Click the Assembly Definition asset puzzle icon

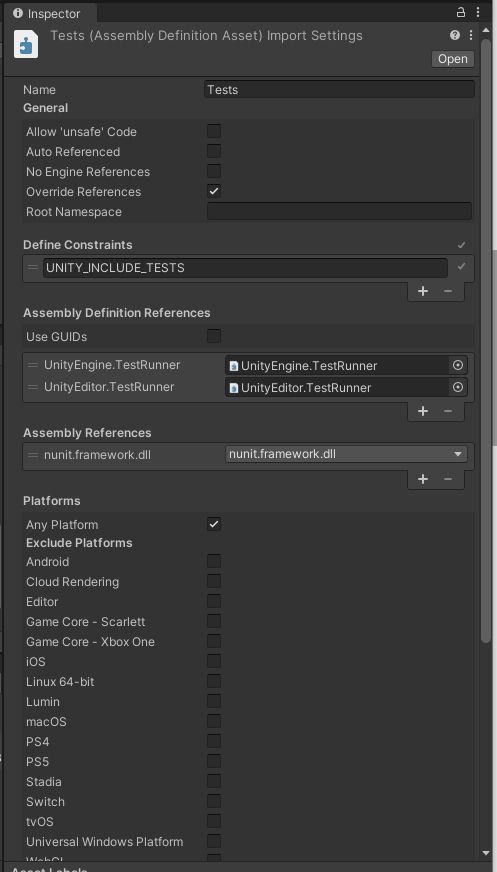pyautogui.click(x=26, y=44)
